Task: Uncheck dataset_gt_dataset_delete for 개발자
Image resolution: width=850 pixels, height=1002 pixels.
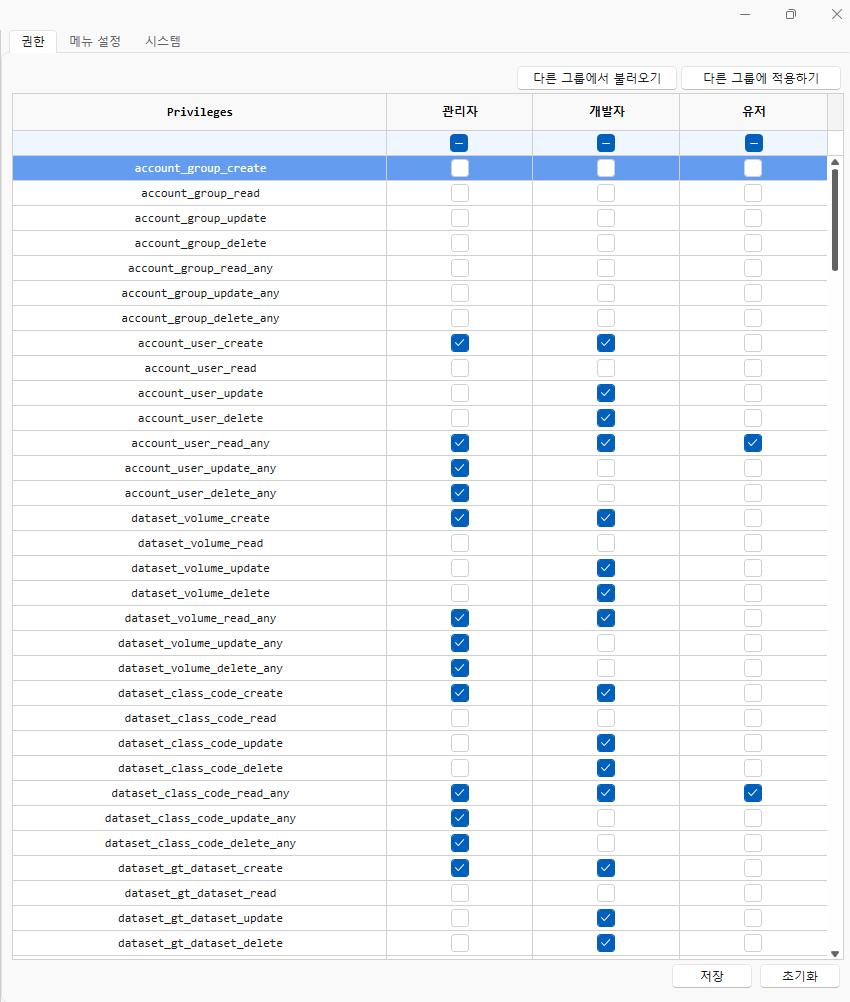Action: point(606,943)
